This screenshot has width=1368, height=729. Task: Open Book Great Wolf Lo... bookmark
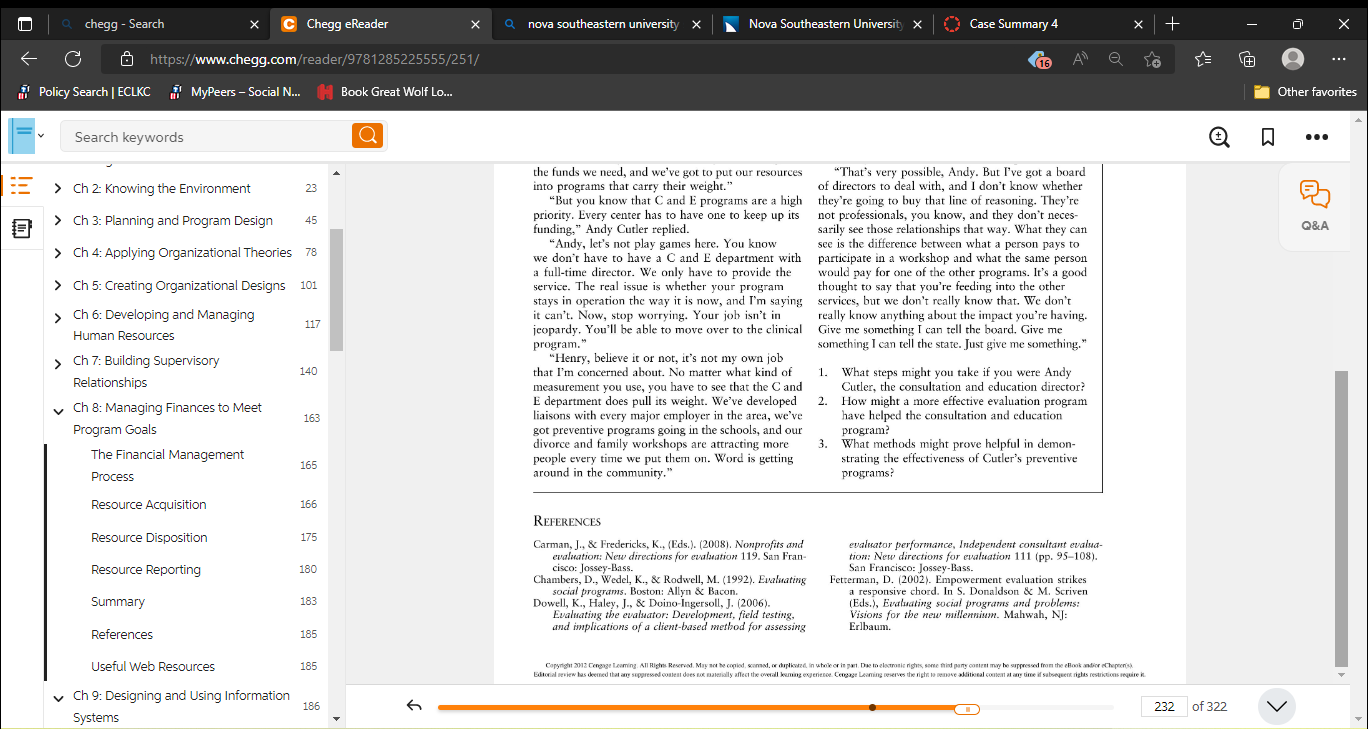coord(385,92)
